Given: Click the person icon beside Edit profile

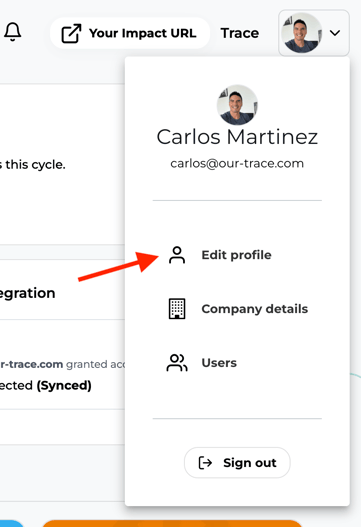Looking at the screenshot, I should coord(177,255).
